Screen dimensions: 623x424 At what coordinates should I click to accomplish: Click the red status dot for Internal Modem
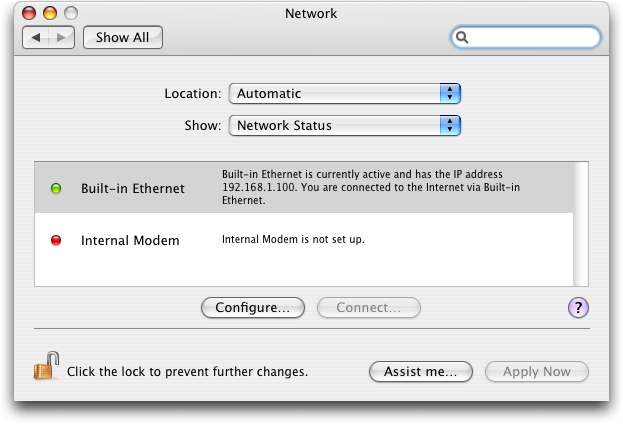pos(56,240)
